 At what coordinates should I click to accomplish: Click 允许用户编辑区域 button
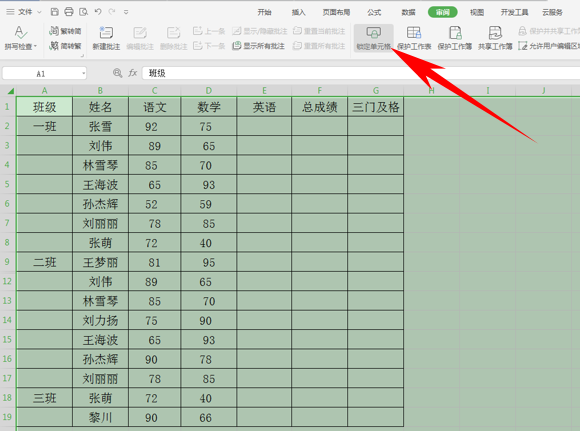pos(549,46)
